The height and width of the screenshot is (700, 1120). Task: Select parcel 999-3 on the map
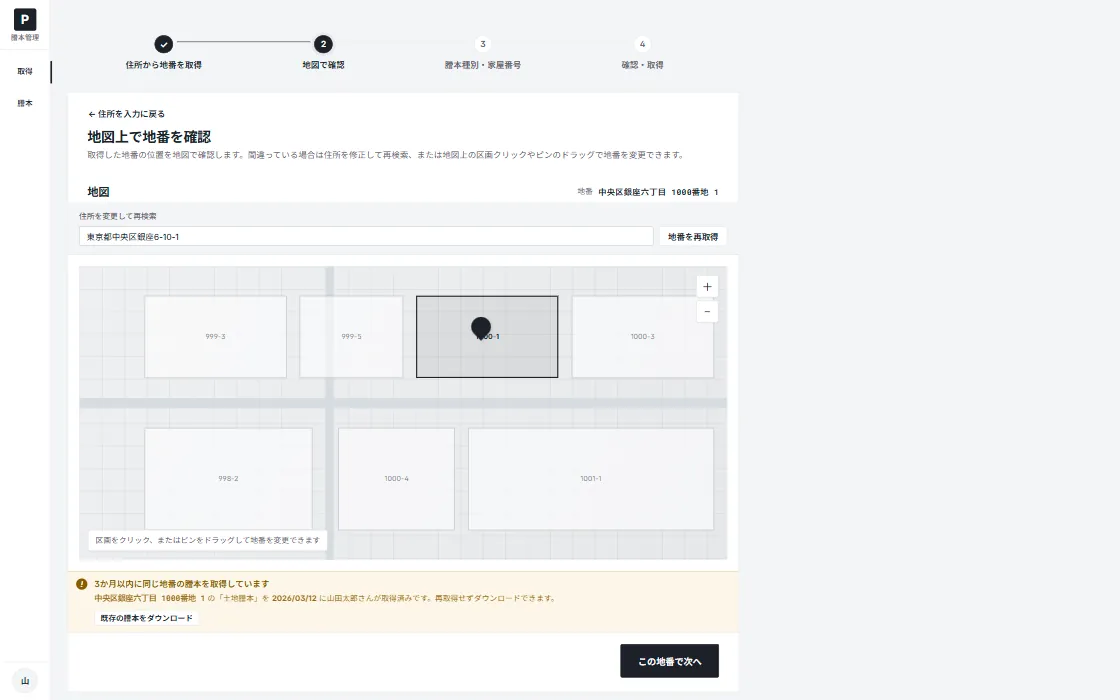tap(215, 336)
